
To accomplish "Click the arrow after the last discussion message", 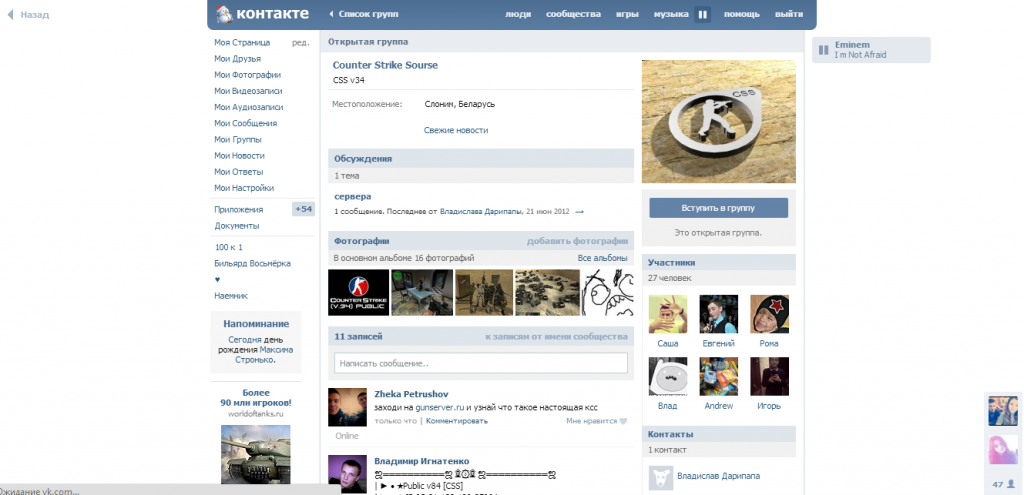I will 579,212.
